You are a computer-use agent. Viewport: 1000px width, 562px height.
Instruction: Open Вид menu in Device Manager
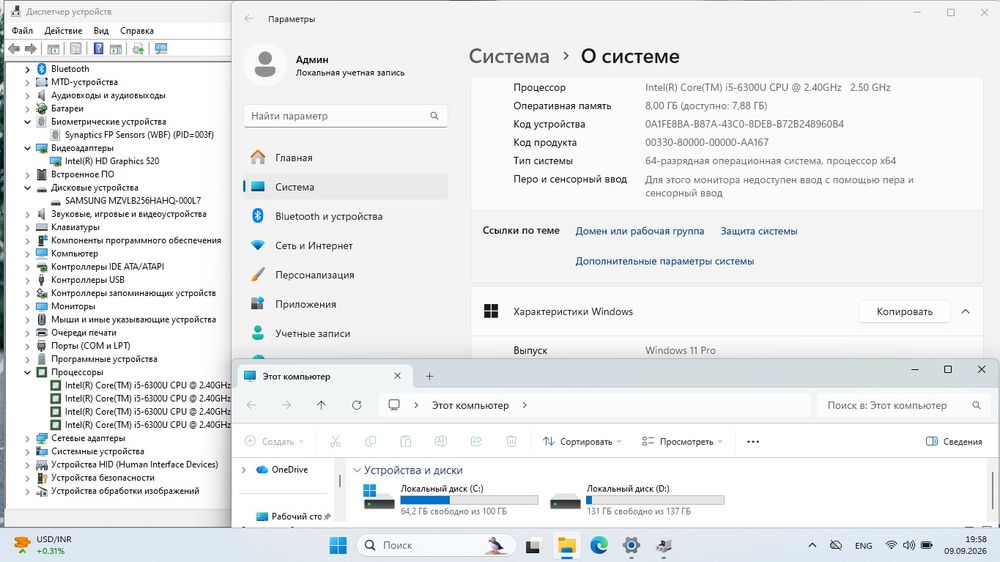coord(101,31)
